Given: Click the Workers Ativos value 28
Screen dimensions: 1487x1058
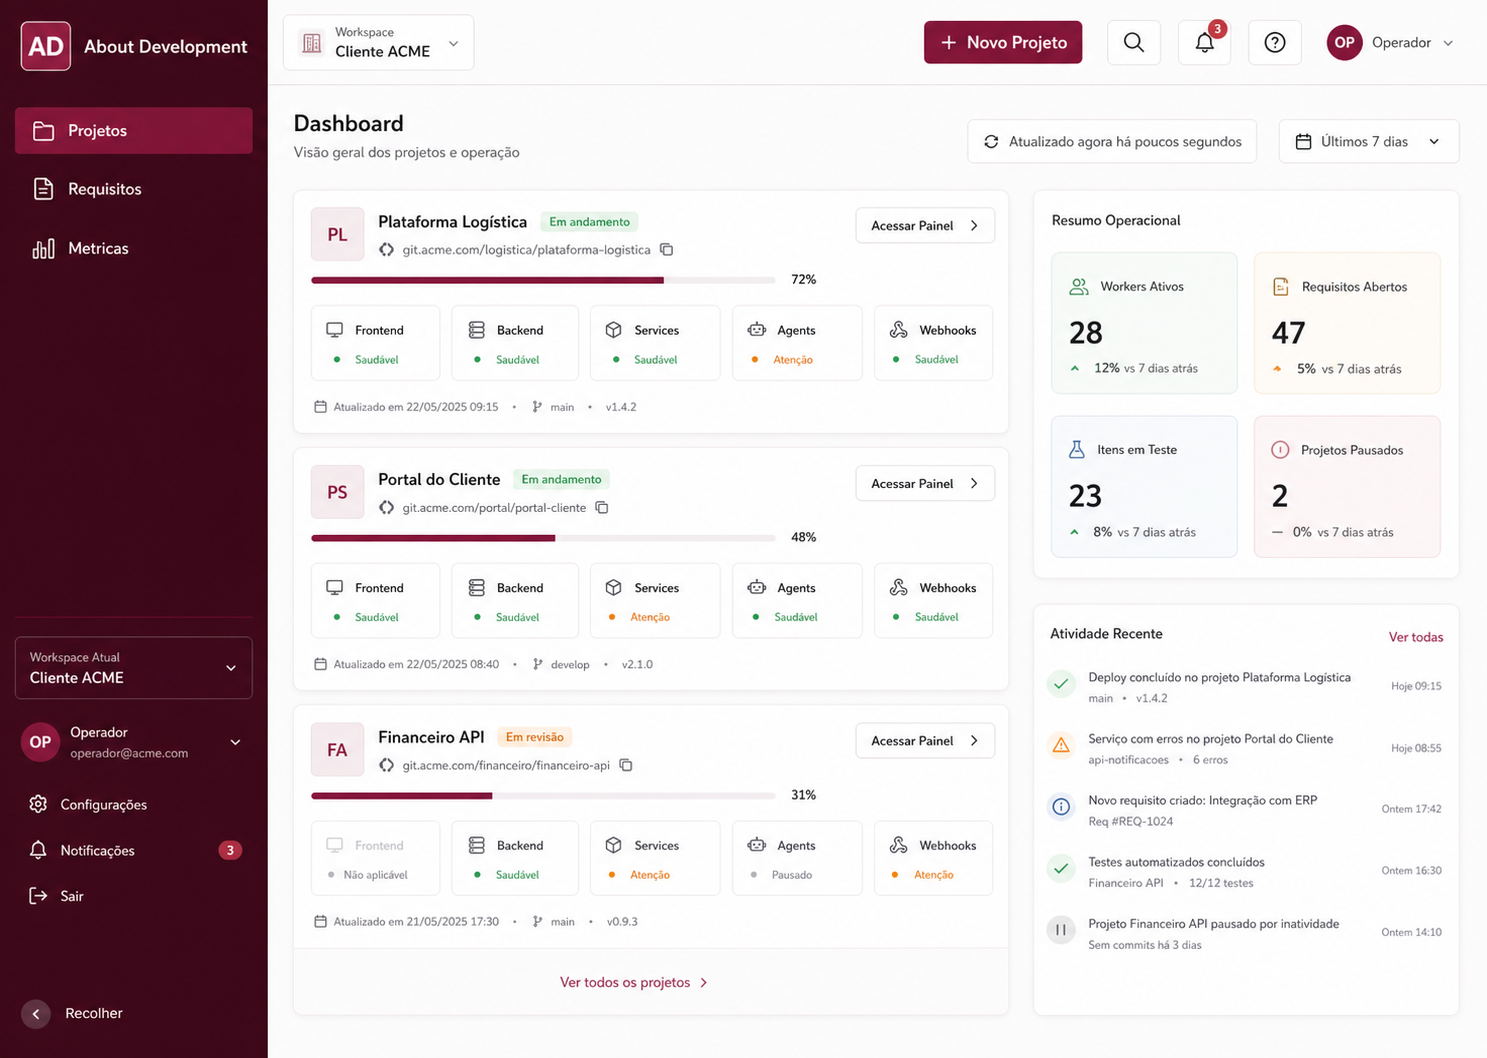Looking at the screenshot, I should 1086,332.
